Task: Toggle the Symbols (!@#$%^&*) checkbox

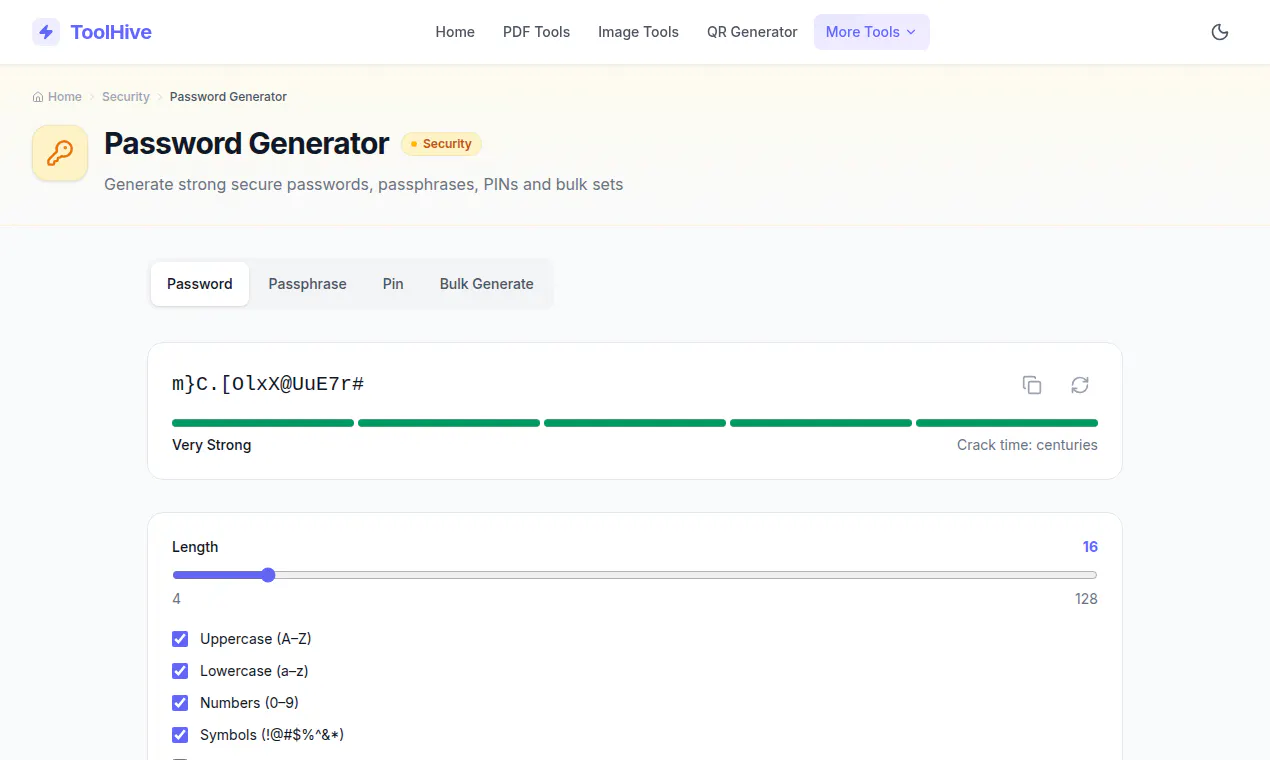Action: pyautogui.click(x=180, y=735)
